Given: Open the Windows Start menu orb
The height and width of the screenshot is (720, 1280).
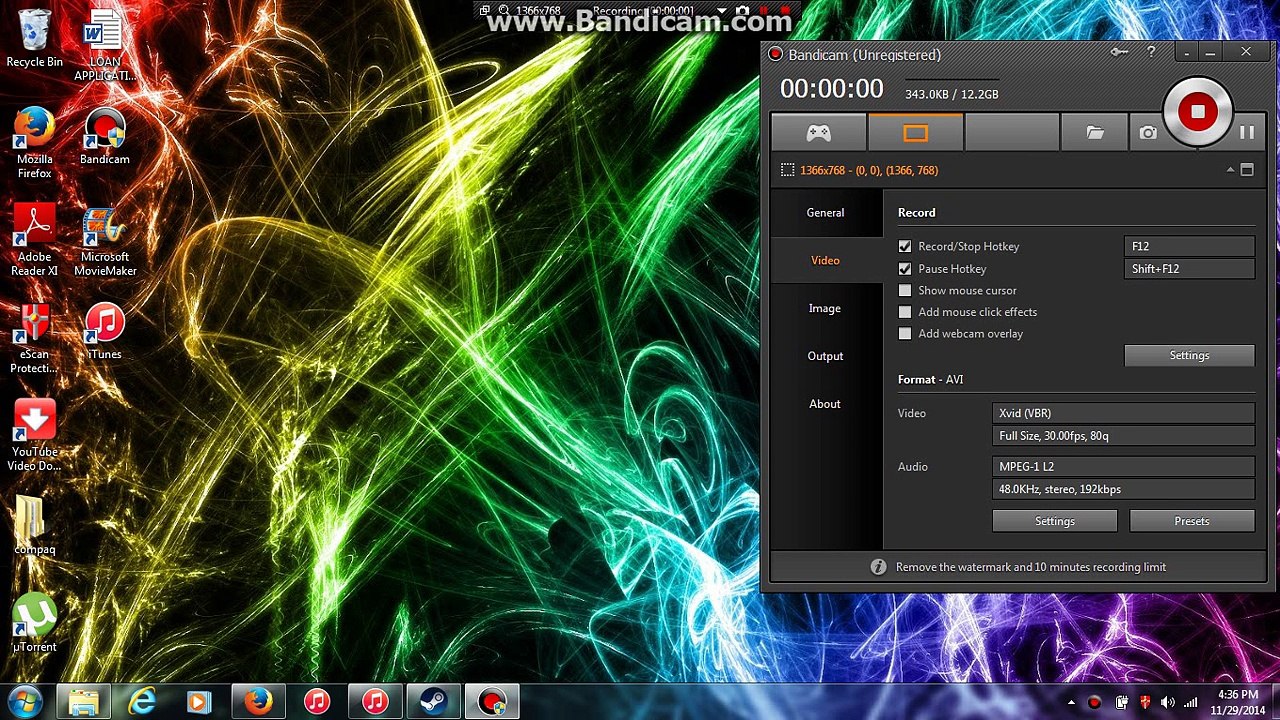Looking at the screenshot, I should click(24, 702).
